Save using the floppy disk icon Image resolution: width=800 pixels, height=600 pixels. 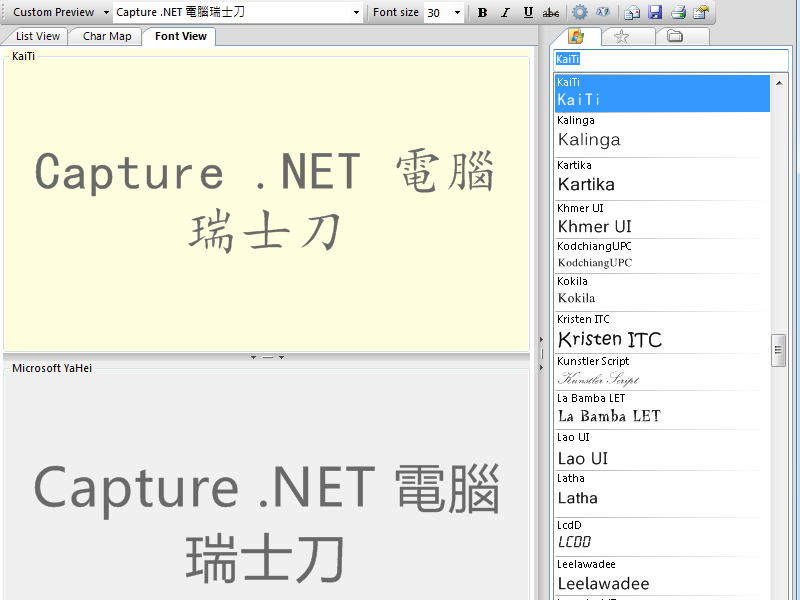pyautogui.click(x=655, y=12)
